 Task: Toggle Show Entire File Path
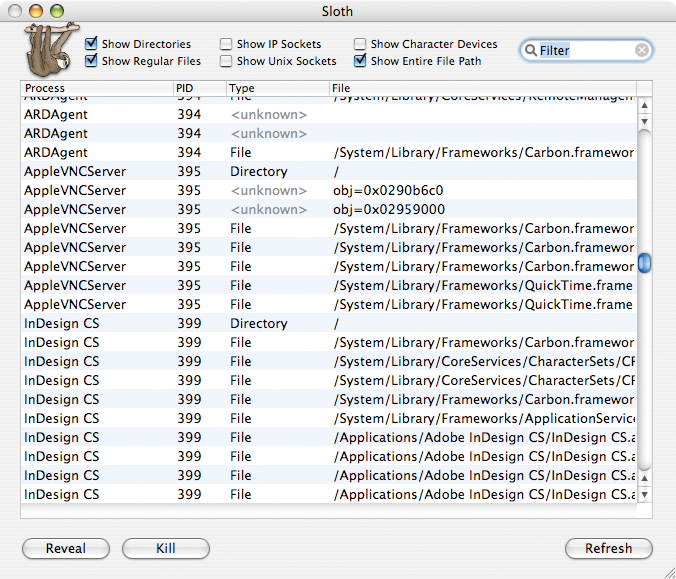point(360,61)
